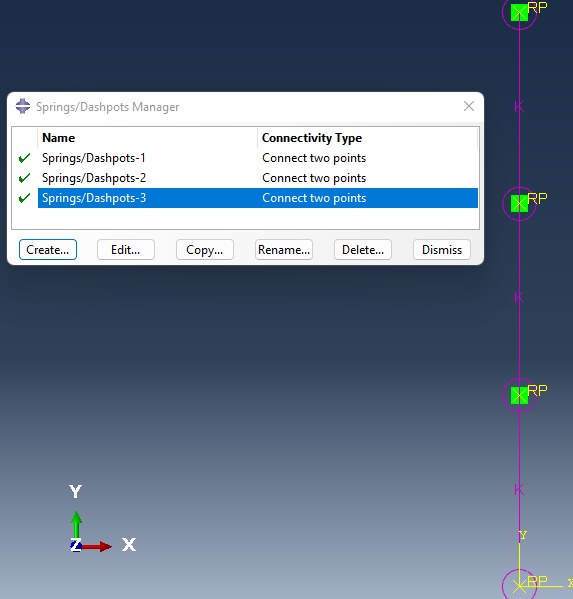
Task: Toggle green checkmark for Springs/Dashpots-1
Action: [x=24, y=158]
